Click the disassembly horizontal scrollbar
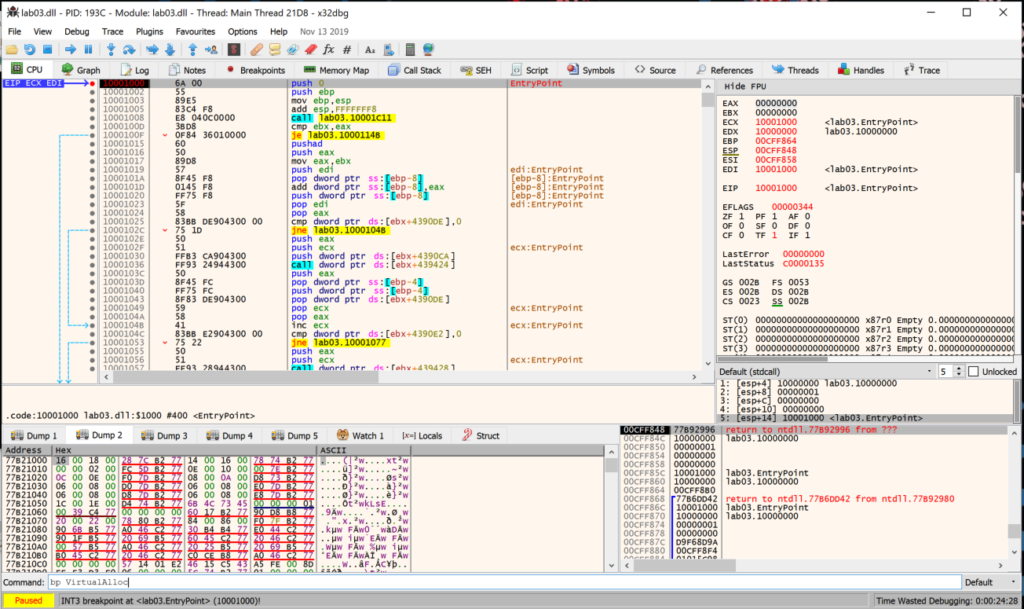The image size is (1024, 609). 400,377
